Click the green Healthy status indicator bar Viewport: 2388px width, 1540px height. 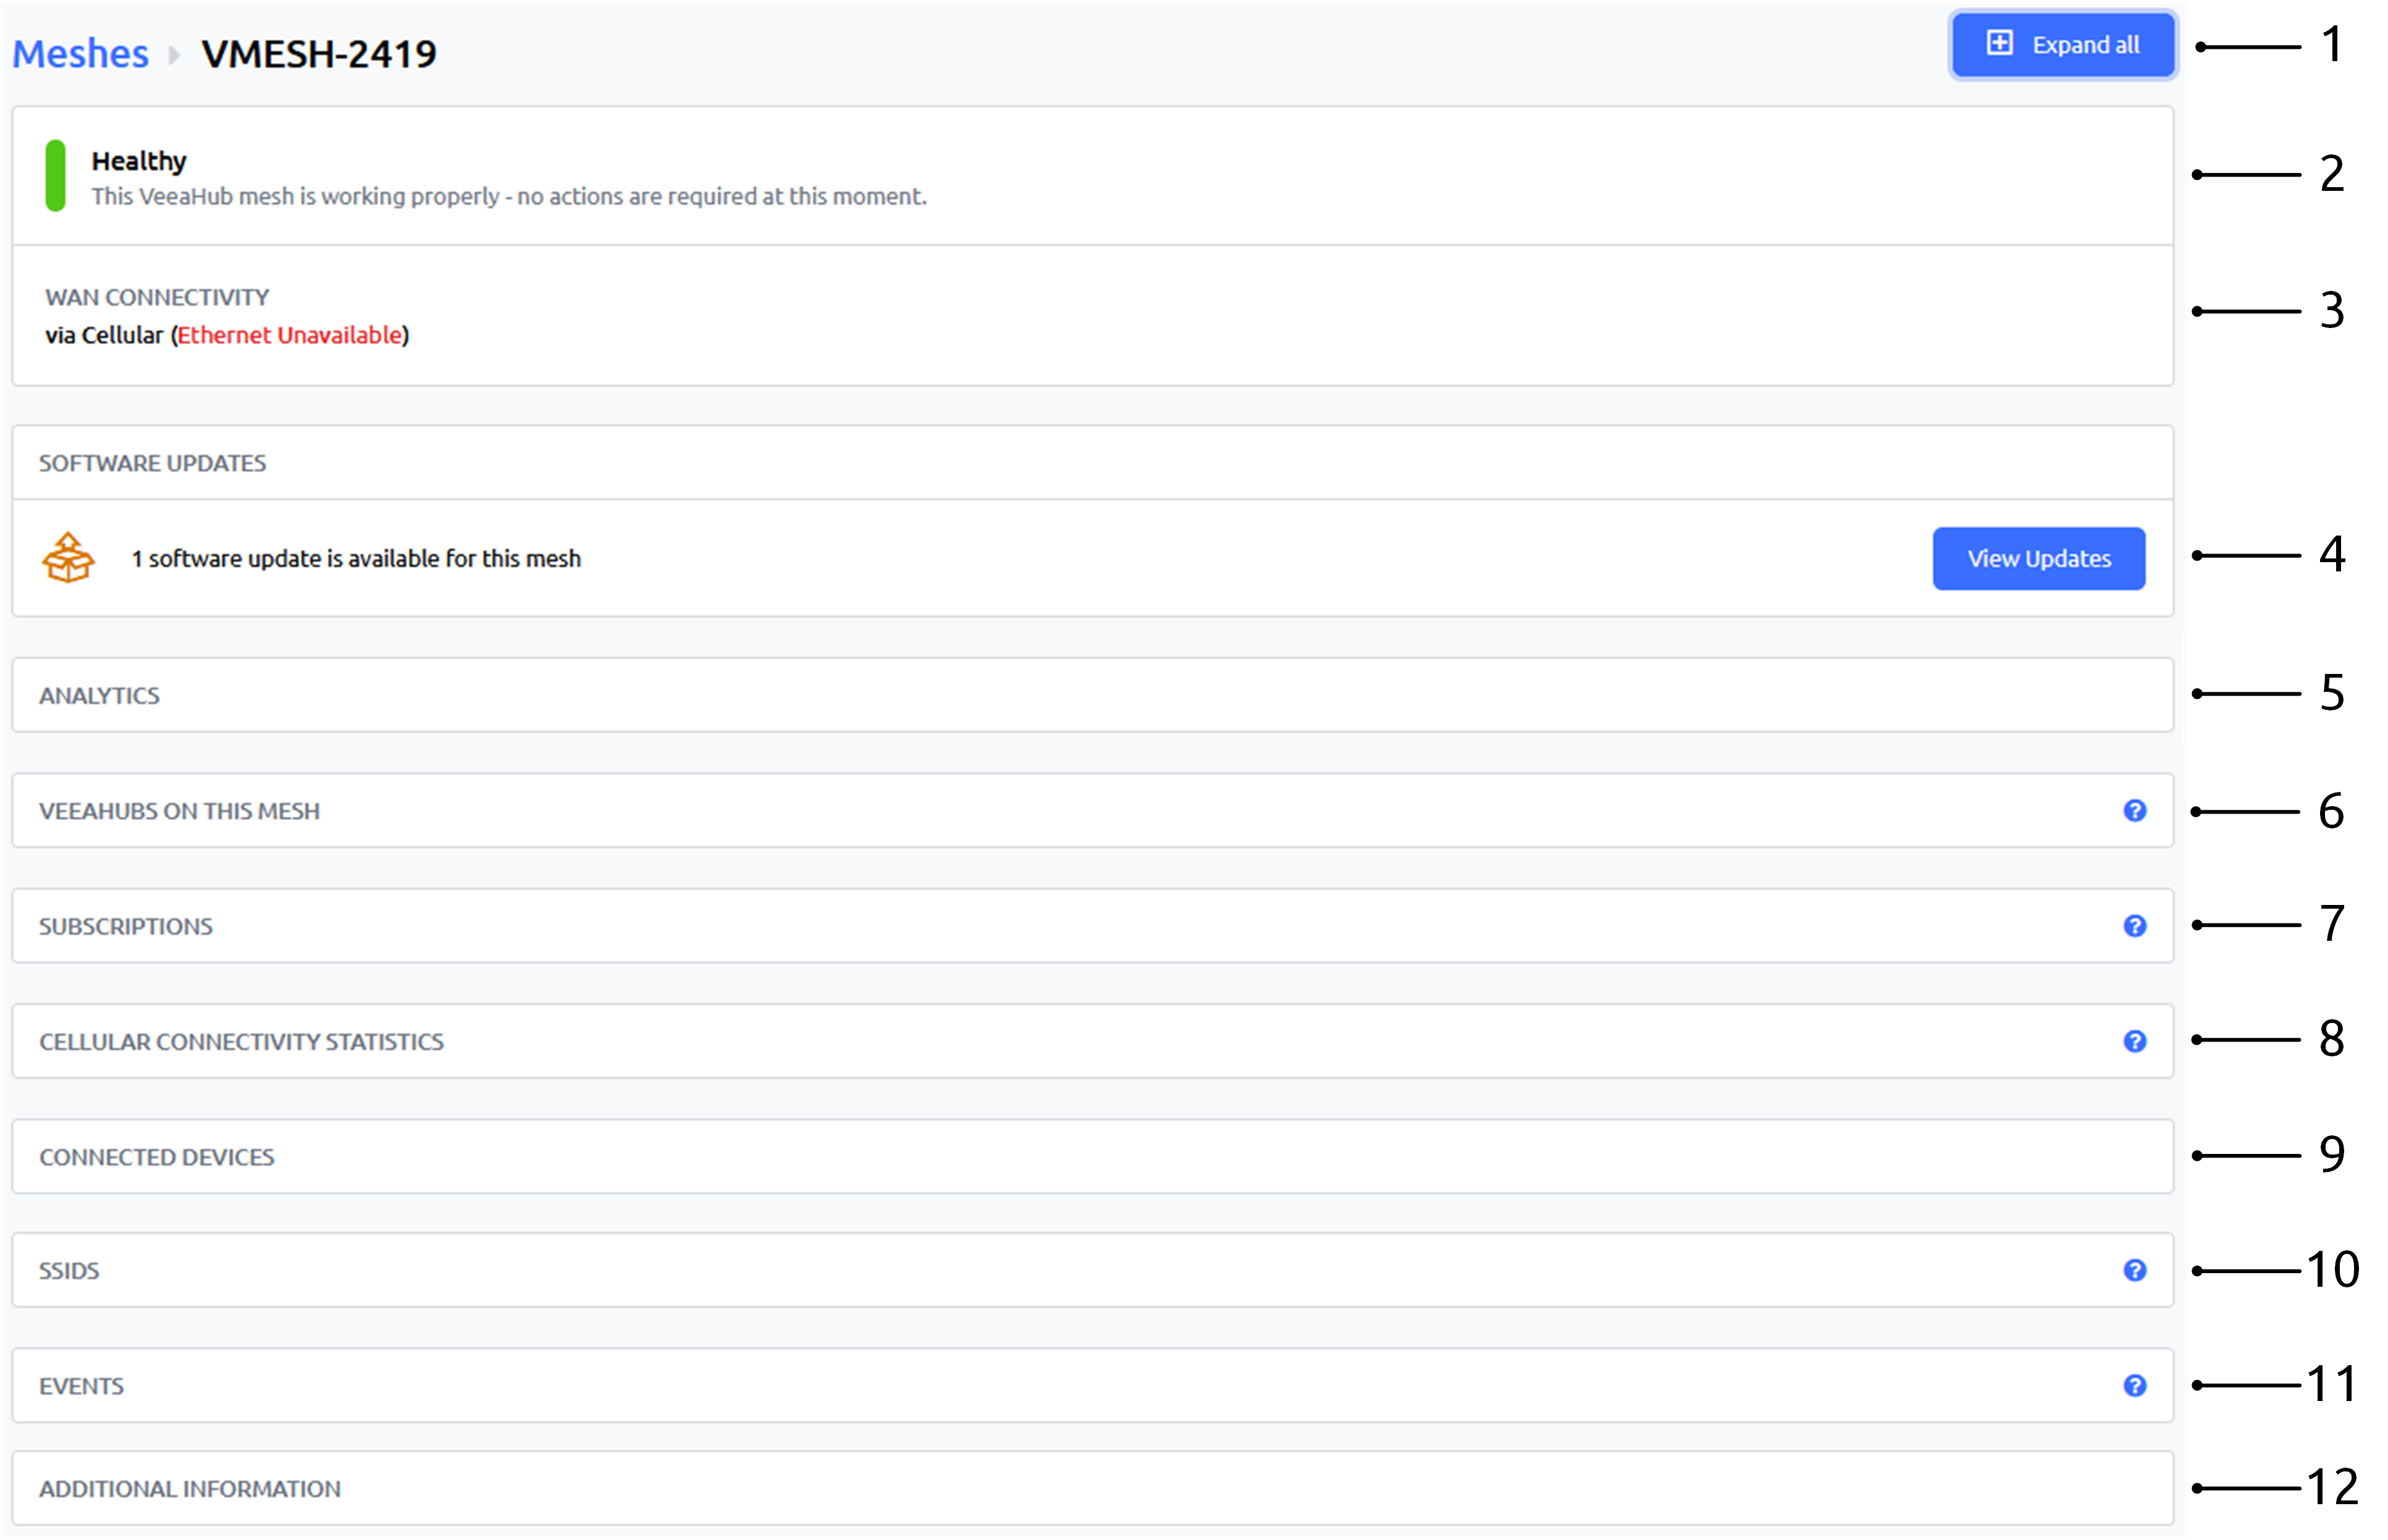[x=56, y=175]
